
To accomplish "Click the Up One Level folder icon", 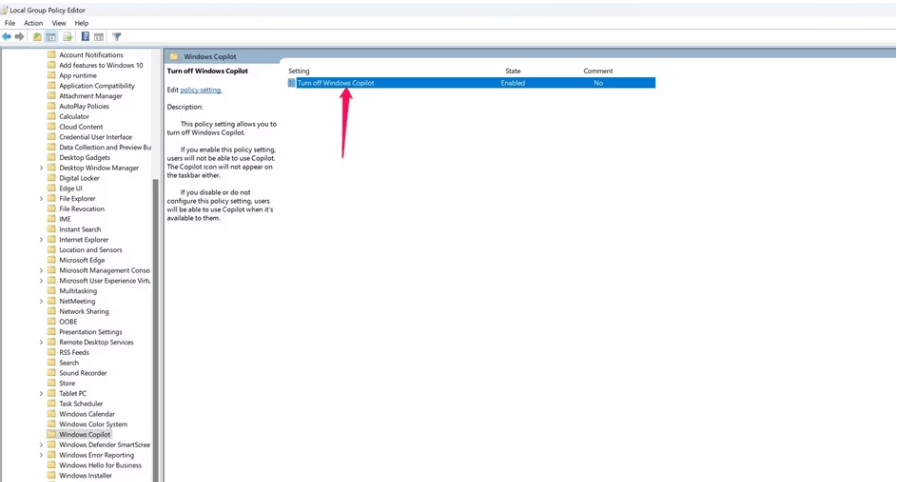I will click(37, 37).
